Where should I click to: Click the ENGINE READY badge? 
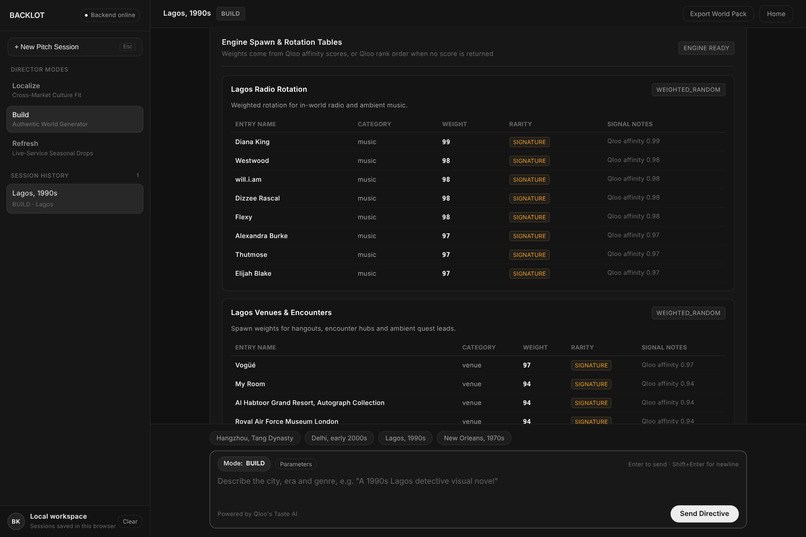[706, 48]
